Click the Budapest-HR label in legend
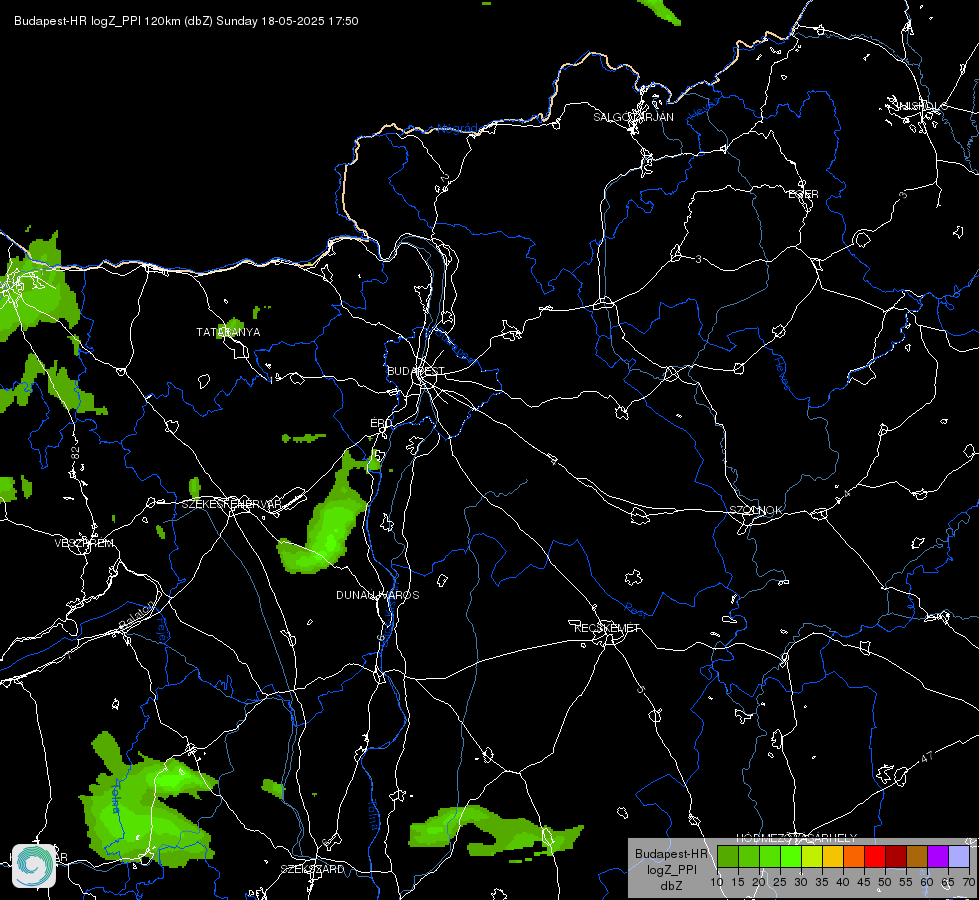The width and height of the screenshot is (979, 900). [x=671, y=854]
